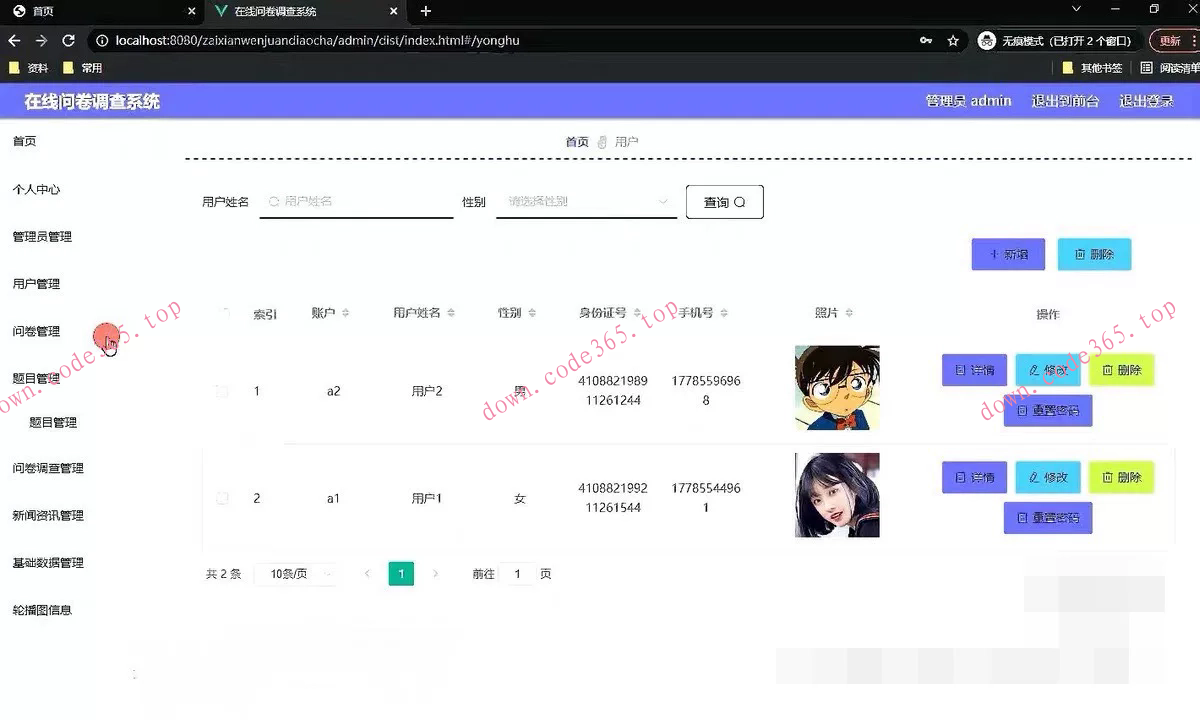The image size is (1200, 720).
Task: Click the browser page reload icon
Action: coord(67,41)
